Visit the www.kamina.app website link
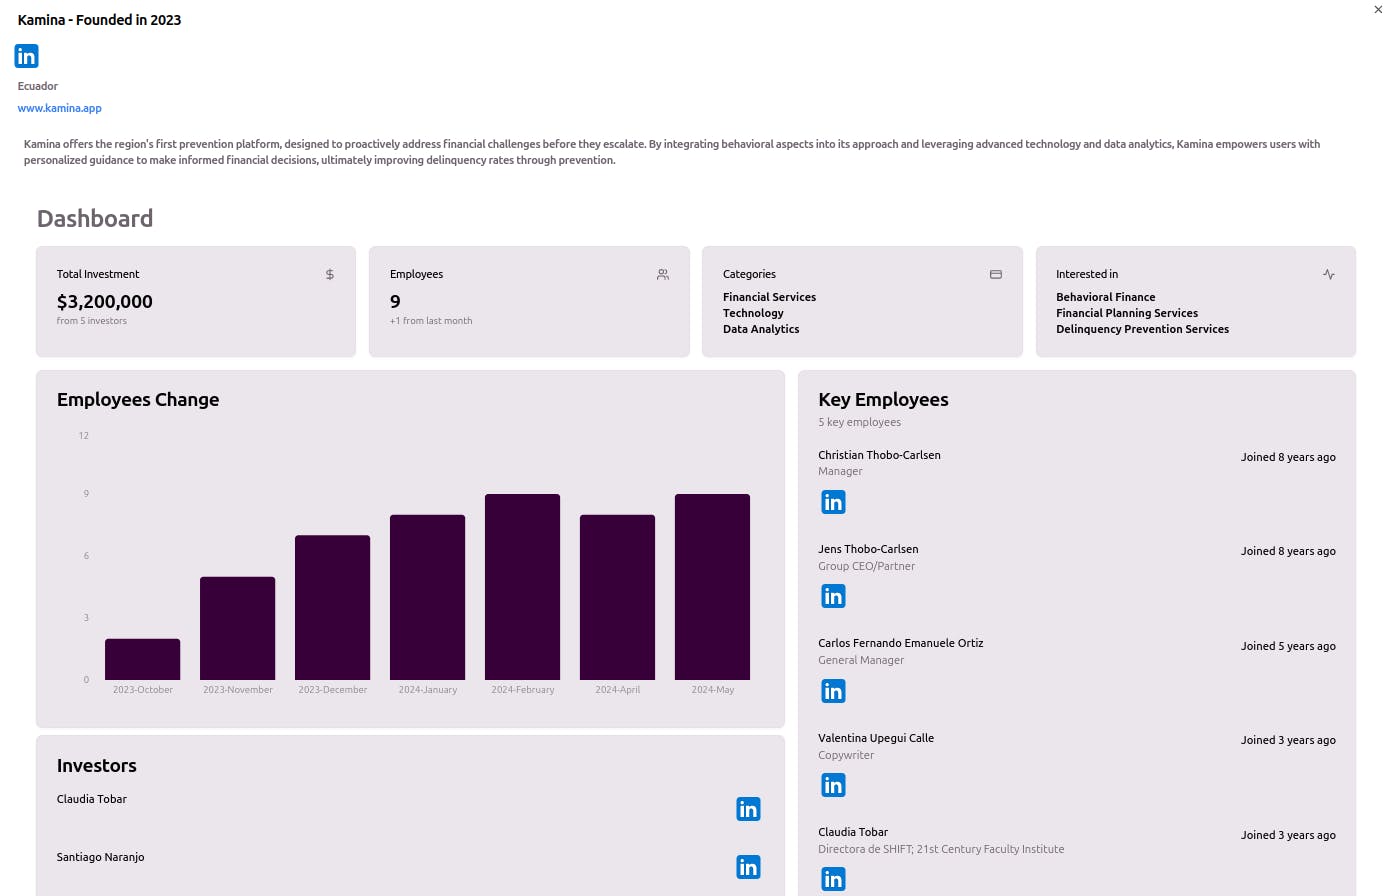 click(x=60, y=108)
